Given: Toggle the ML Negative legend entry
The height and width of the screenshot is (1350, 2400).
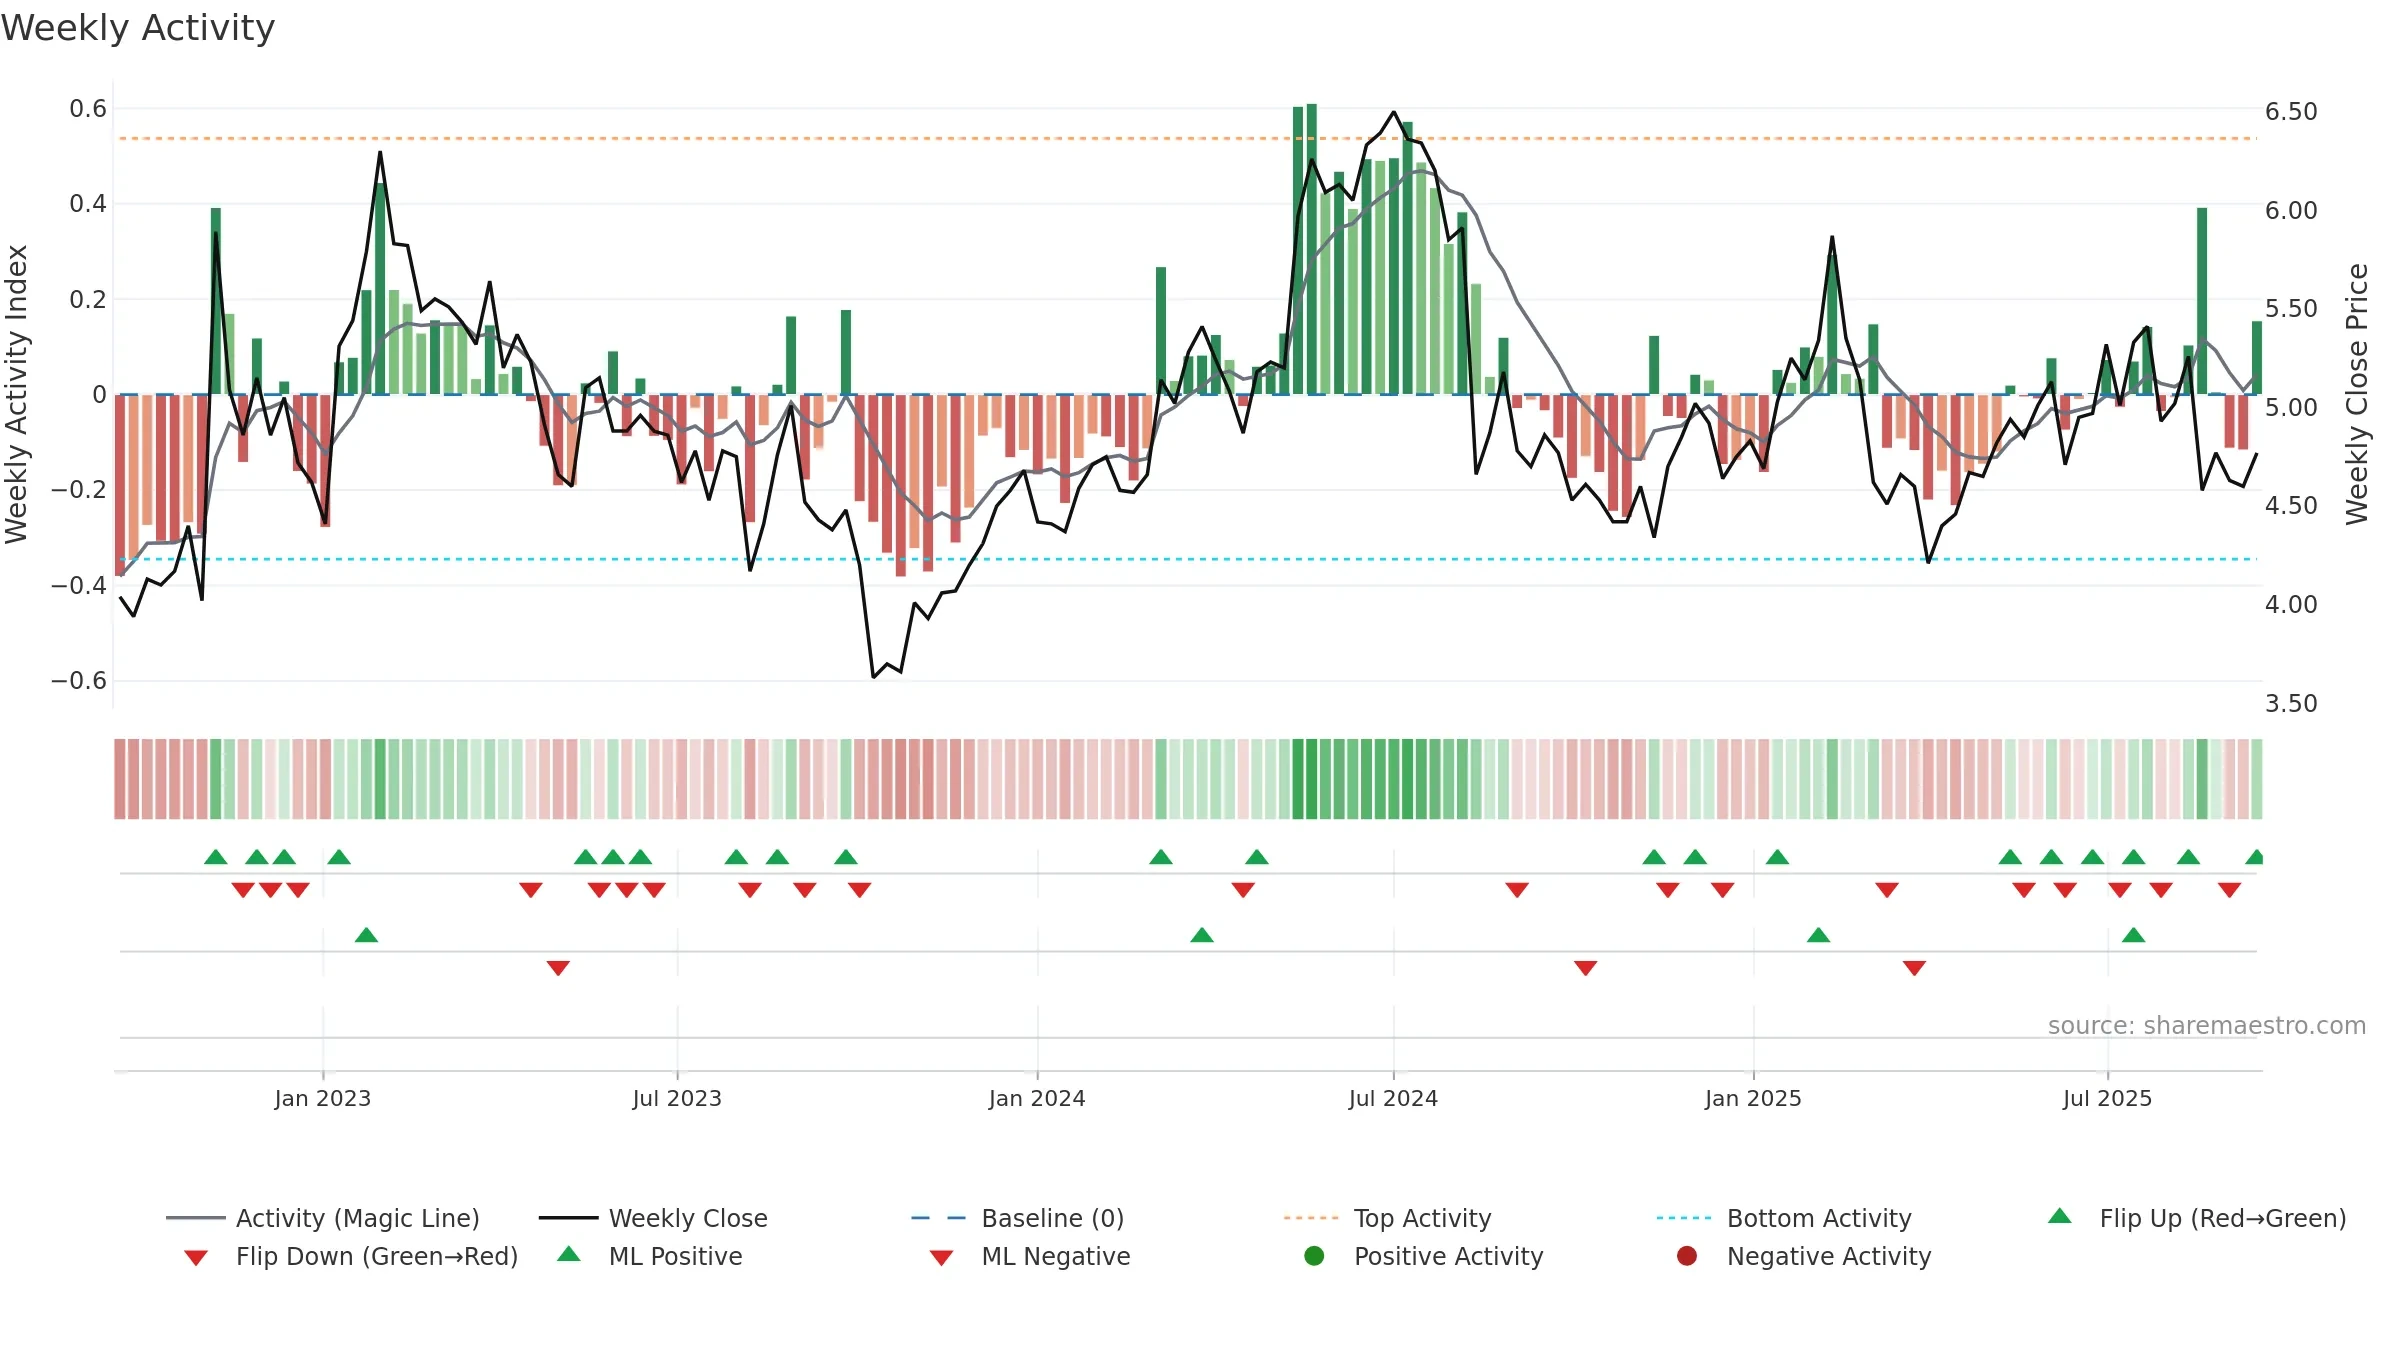Looking at the screenshot, I should [x=1030, y=1256].
